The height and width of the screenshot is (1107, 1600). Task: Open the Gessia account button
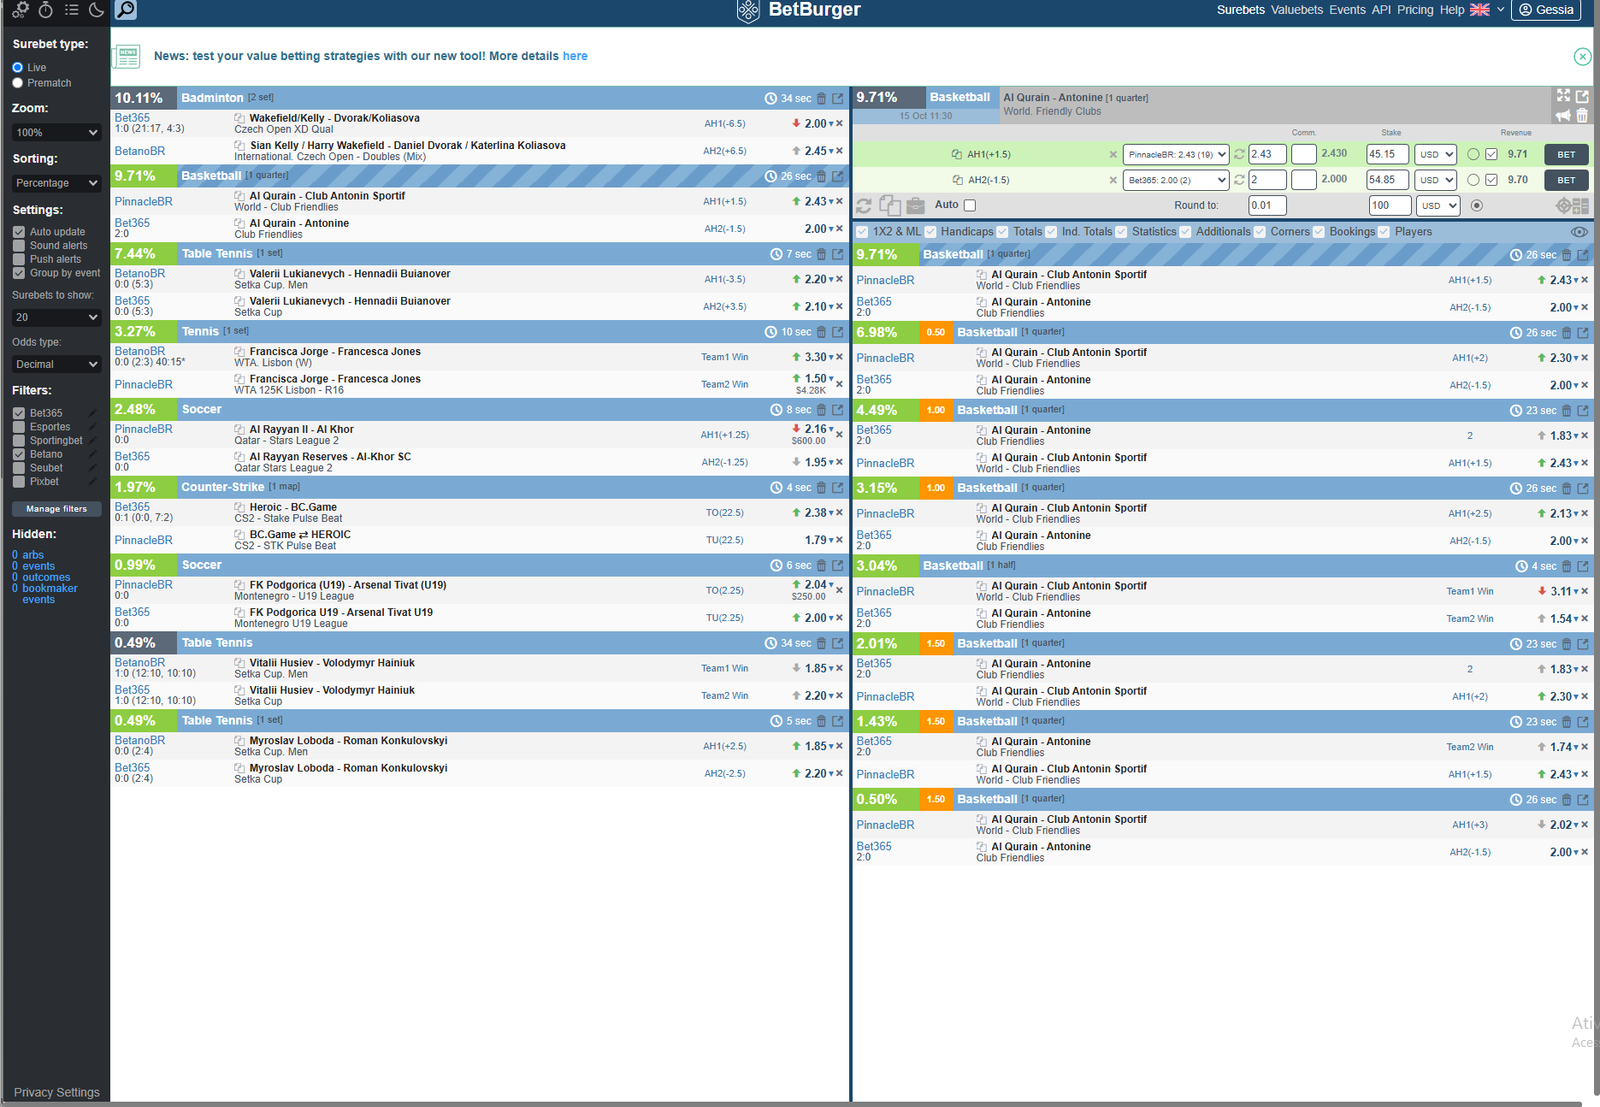click(1546, 10)
